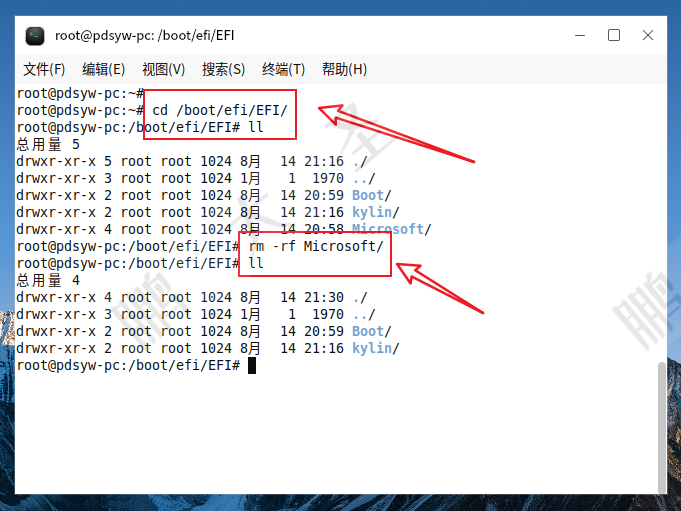Click the '总用量 4' line
Image resolution: width=681 pixels, height=511 pixels.
[x=48, y=280]
